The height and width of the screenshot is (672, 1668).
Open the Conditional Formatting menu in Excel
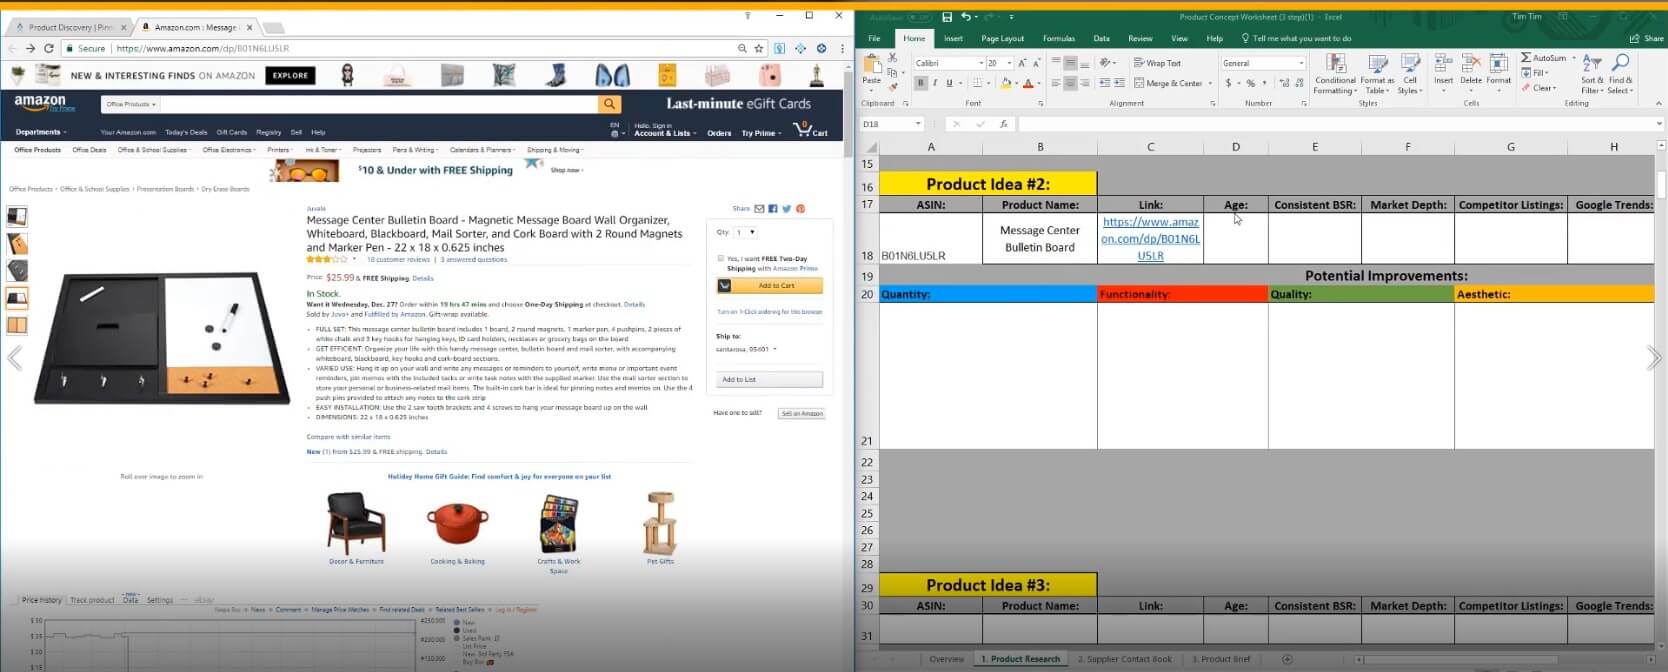1335,73
